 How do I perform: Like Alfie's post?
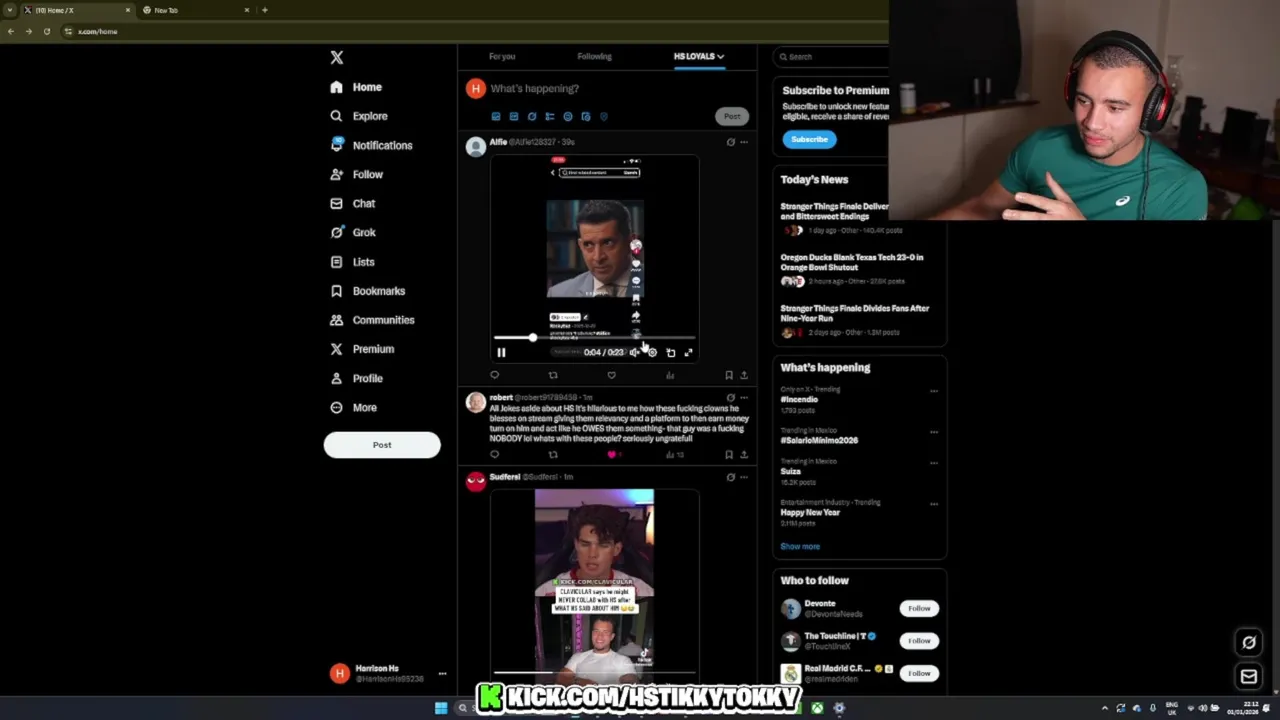tap(611, 375)
